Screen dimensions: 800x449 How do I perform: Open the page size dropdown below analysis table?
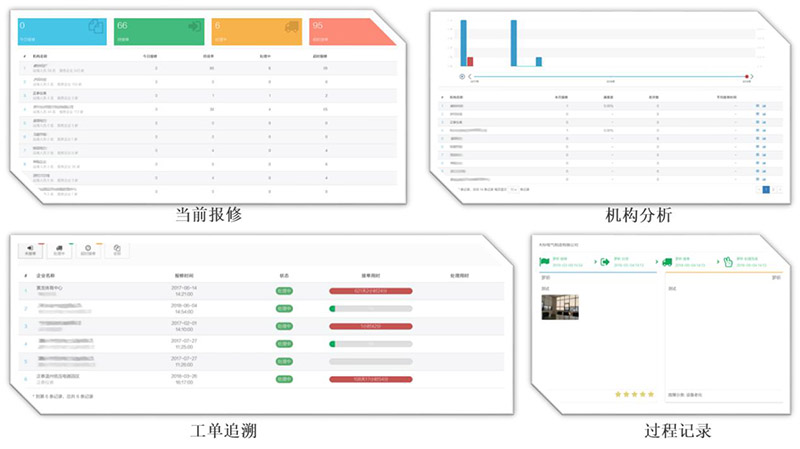pyautogui.click(x=514, y=188)
